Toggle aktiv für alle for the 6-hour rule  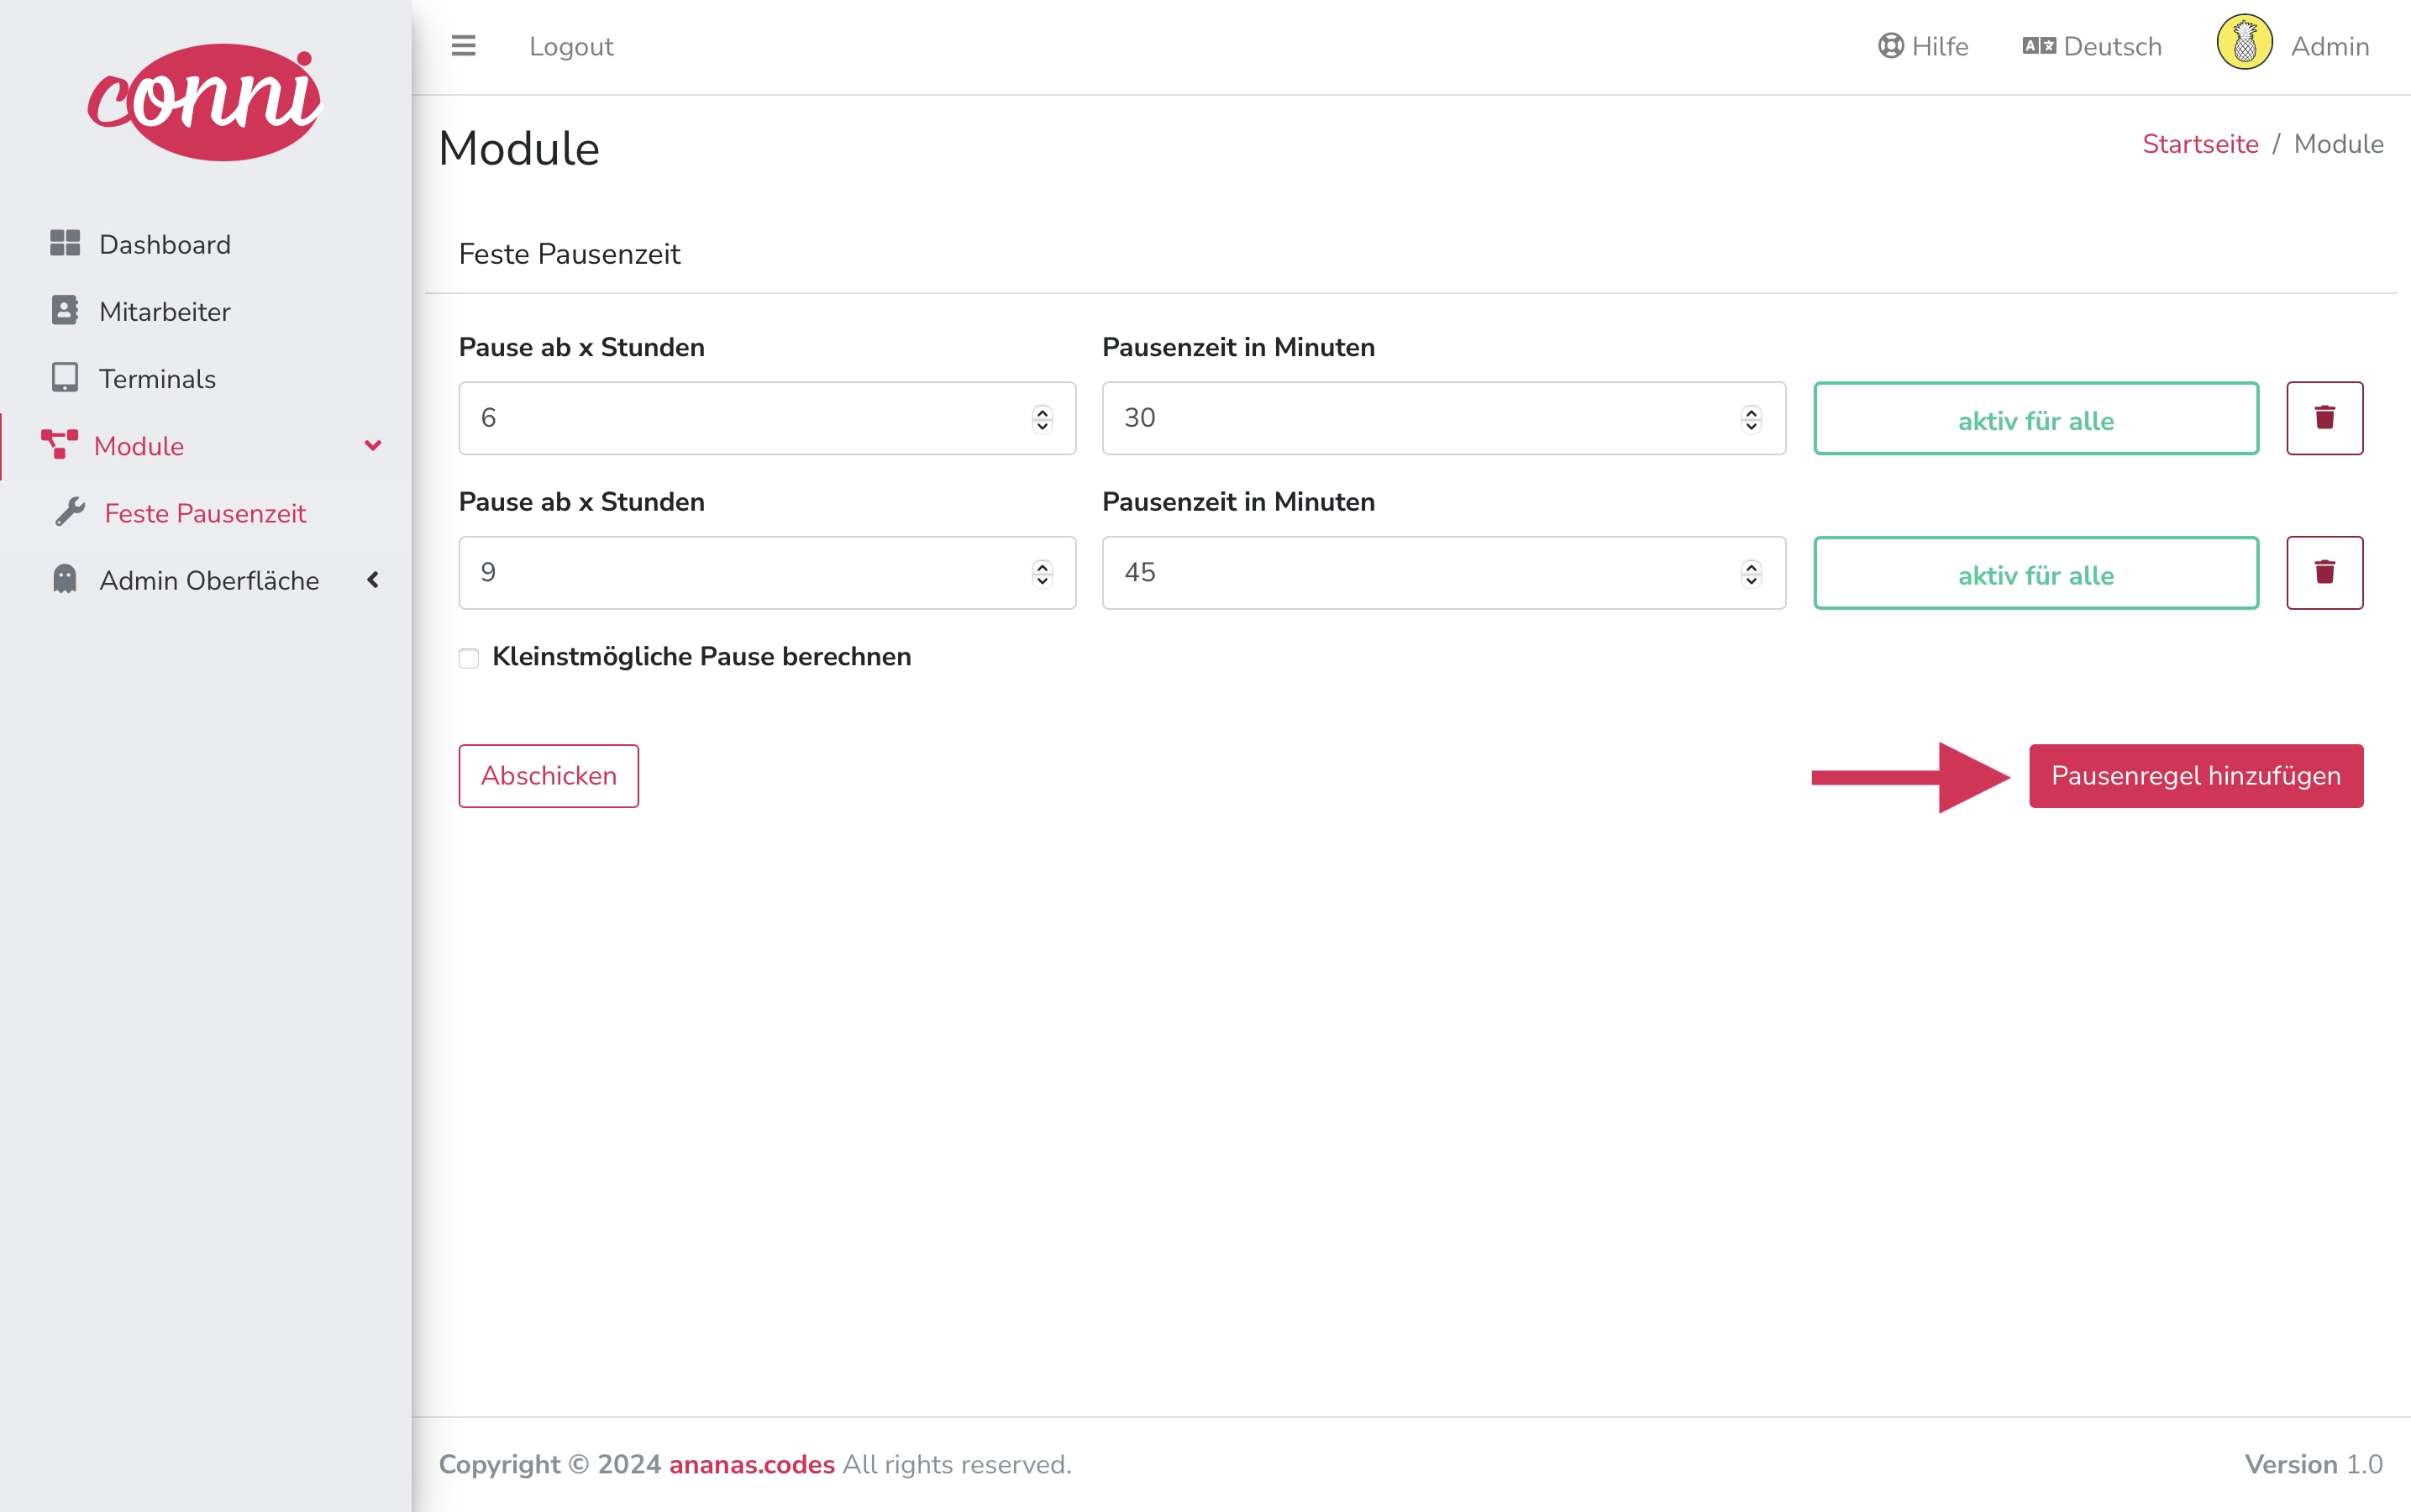coord(2036,418)
